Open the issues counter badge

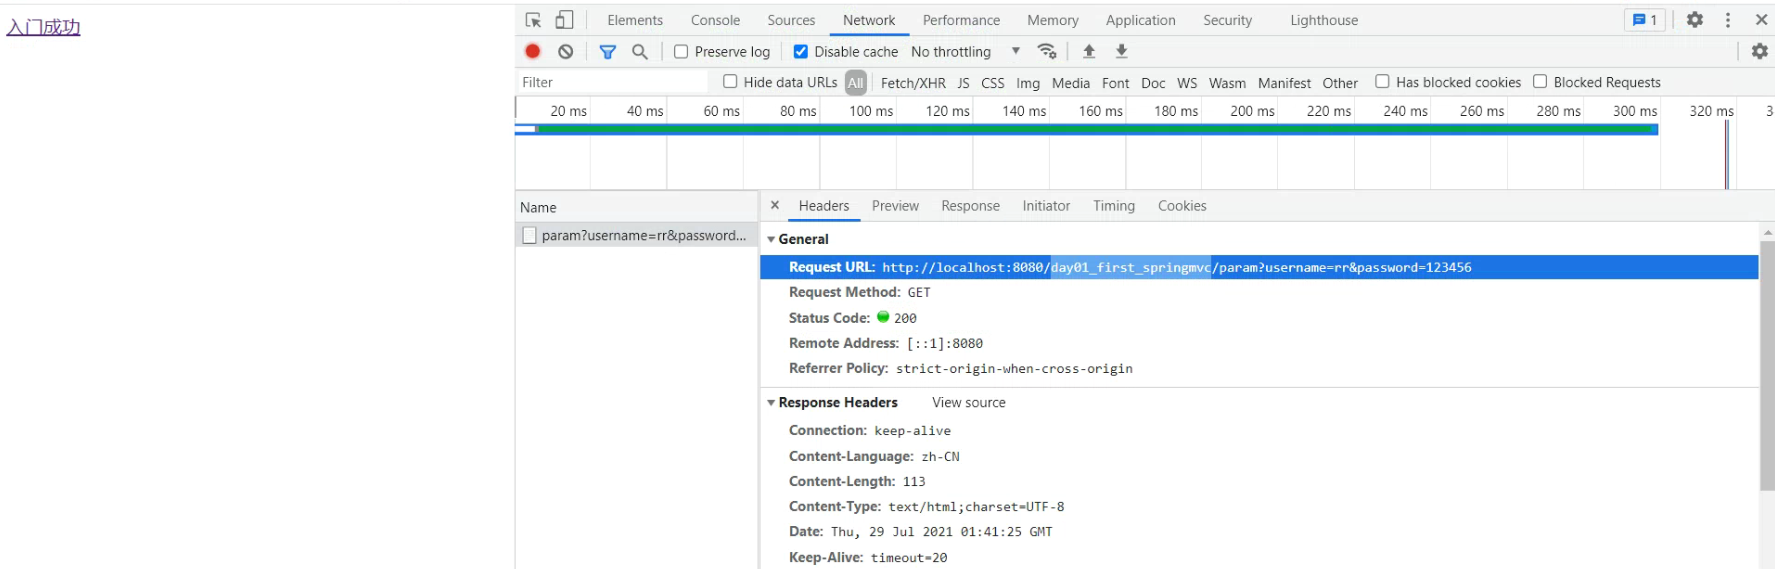click(x=1645, y=19)
